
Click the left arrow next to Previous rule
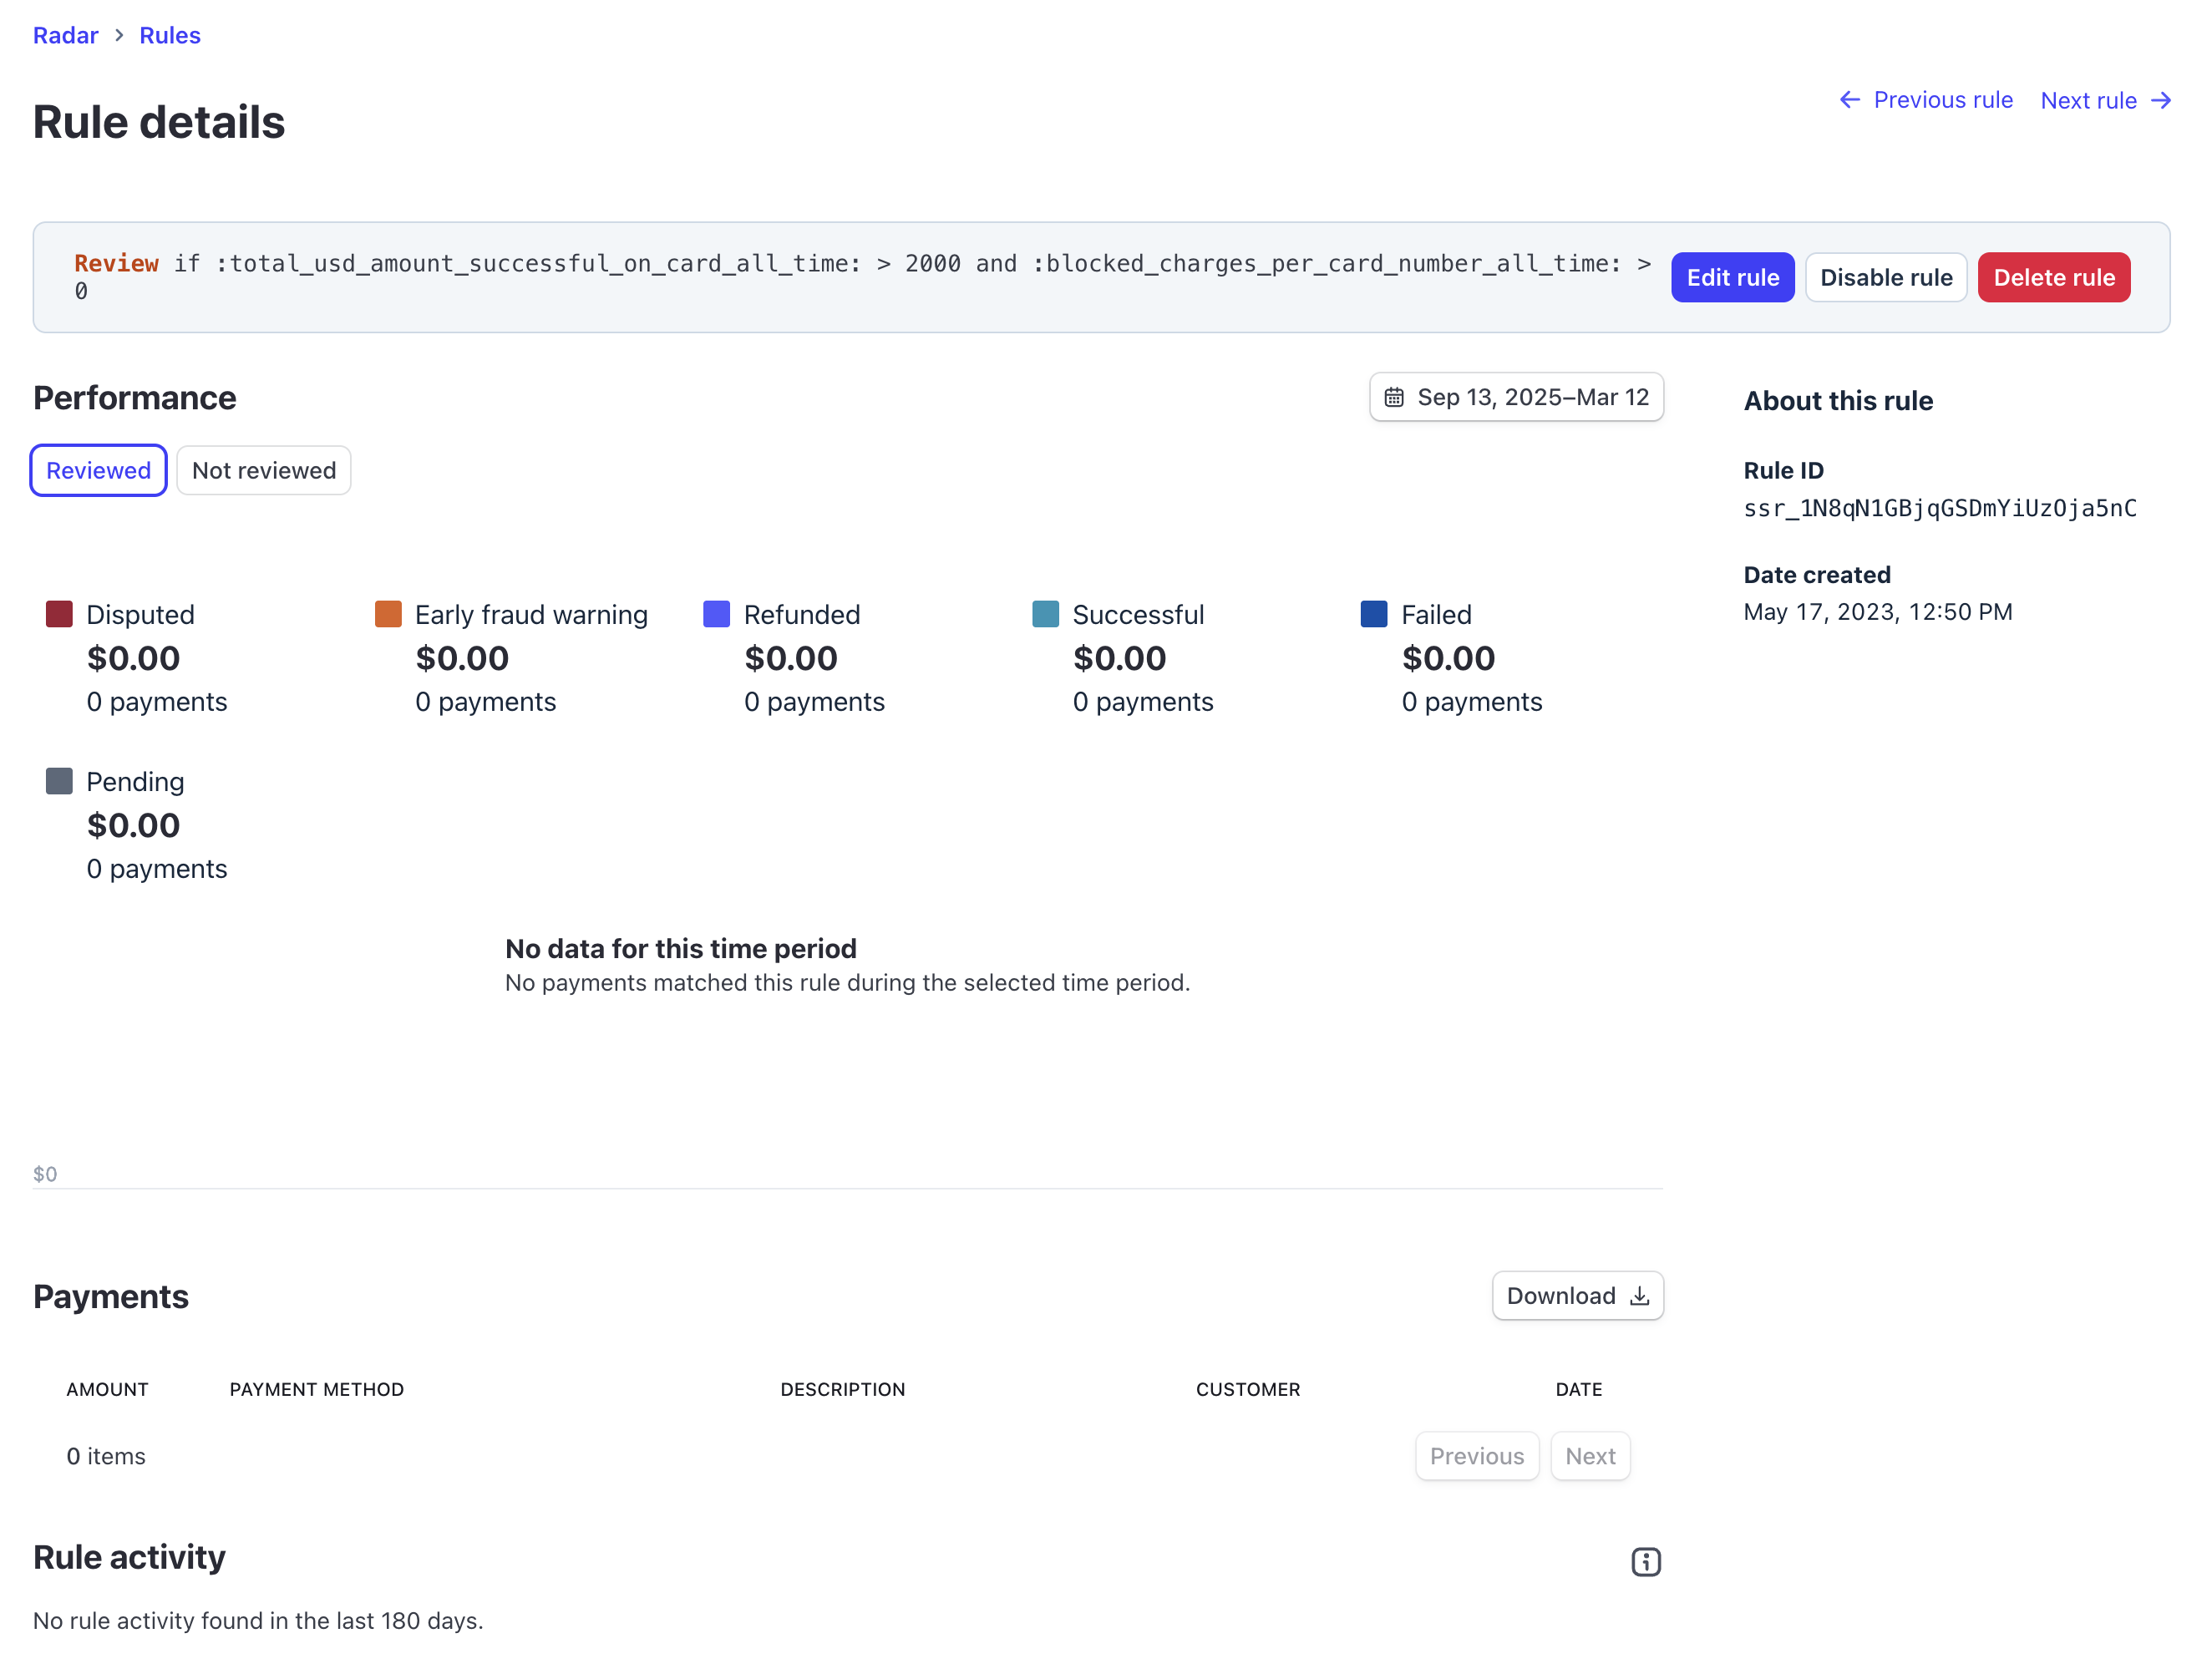pos(1850,99)
